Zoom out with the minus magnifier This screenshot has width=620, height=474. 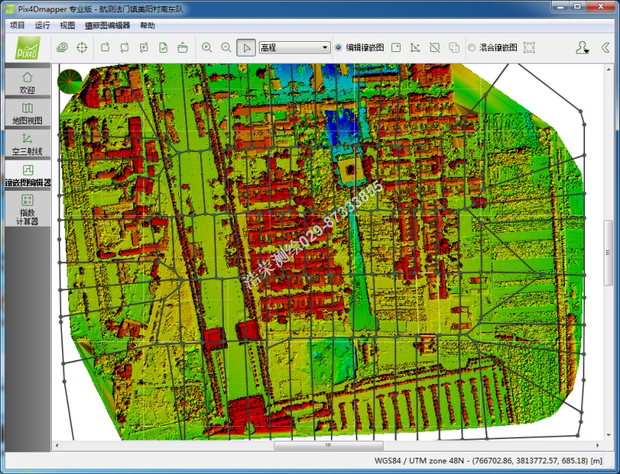coord(226,48)
